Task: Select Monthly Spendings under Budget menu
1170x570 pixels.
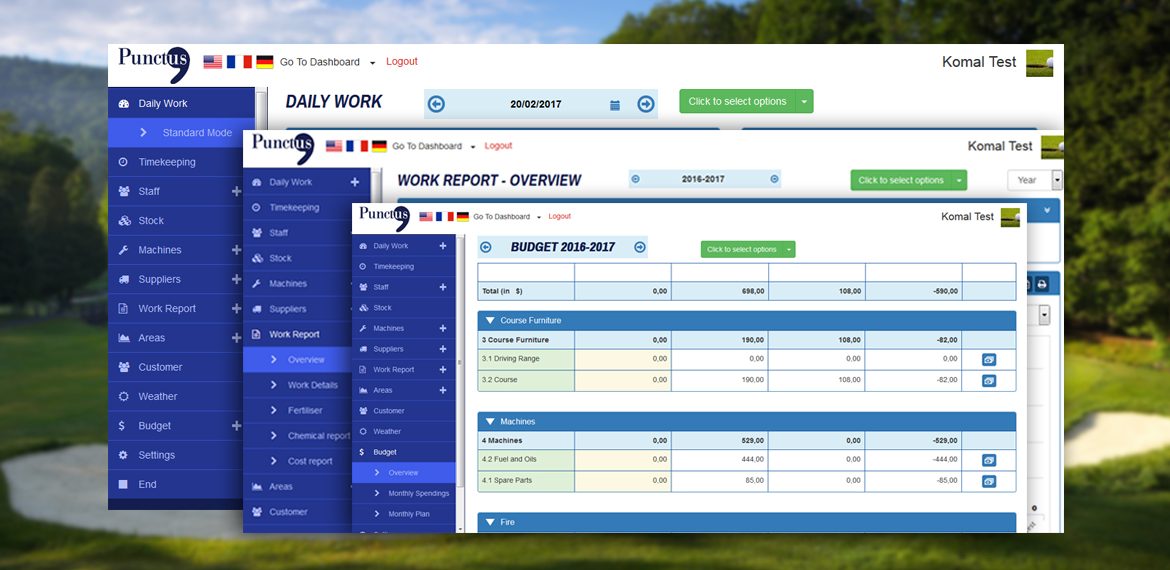Action: 418,493
